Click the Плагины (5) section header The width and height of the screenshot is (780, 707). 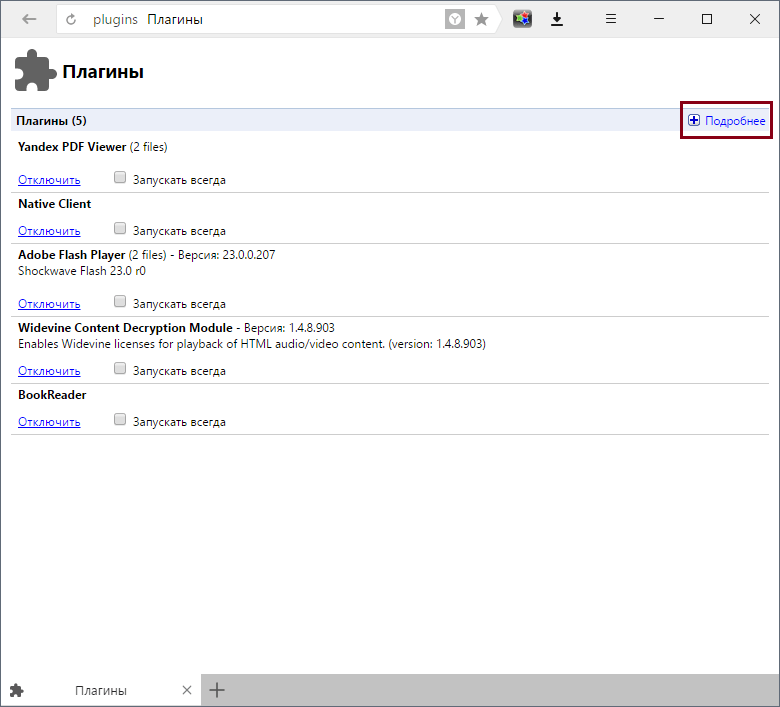(51, 121)
